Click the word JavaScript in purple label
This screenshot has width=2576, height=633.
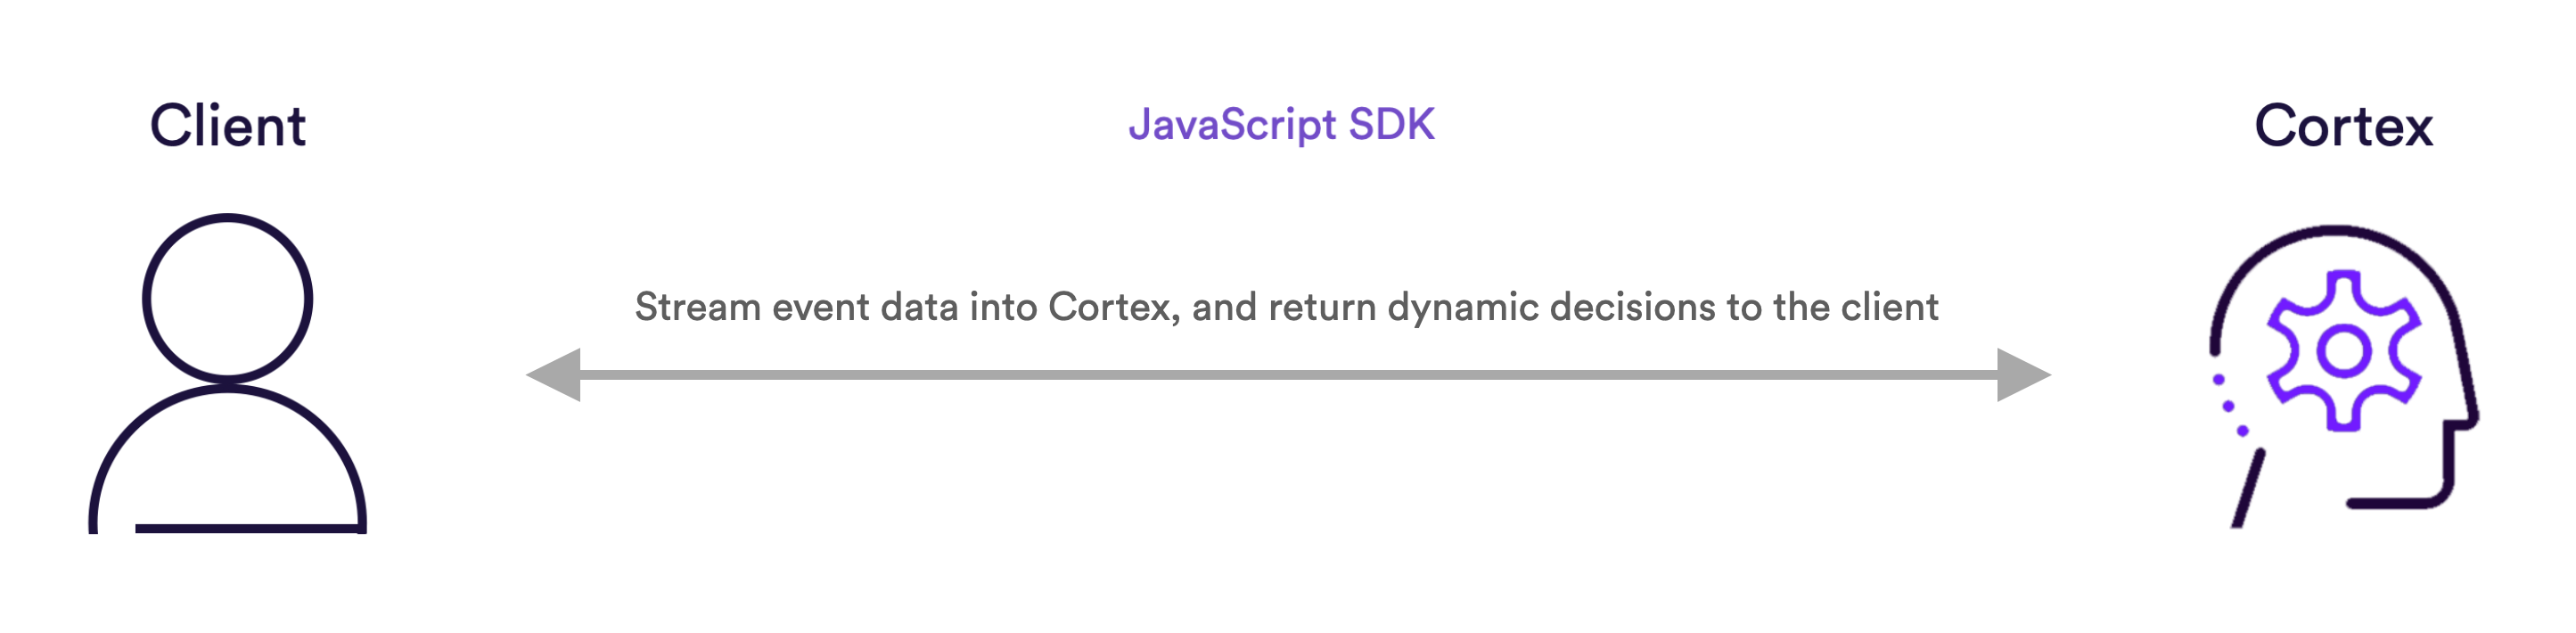point(1232,126)
